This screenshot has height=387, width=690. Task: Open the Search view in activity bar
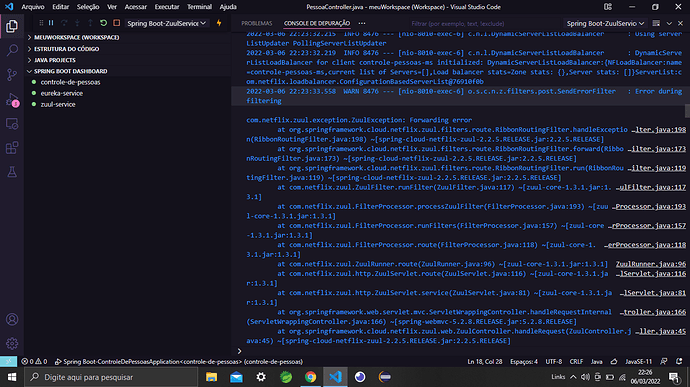(x=12, y=50)
